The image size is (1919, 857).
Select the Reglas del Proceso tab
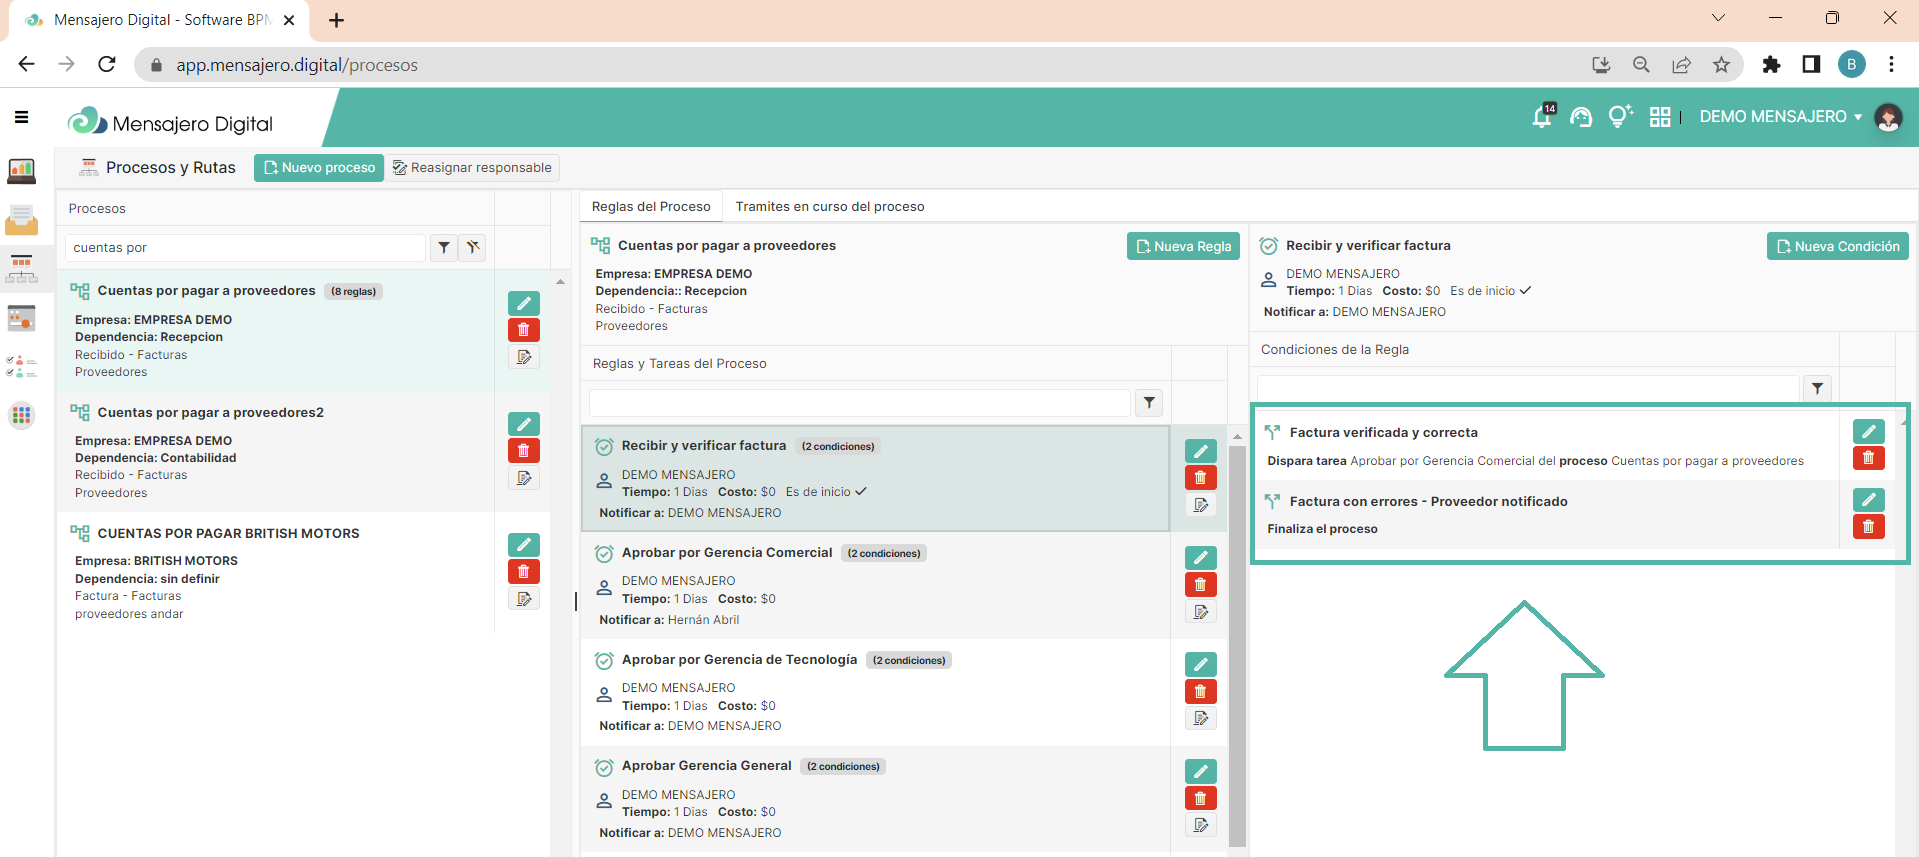651,207
